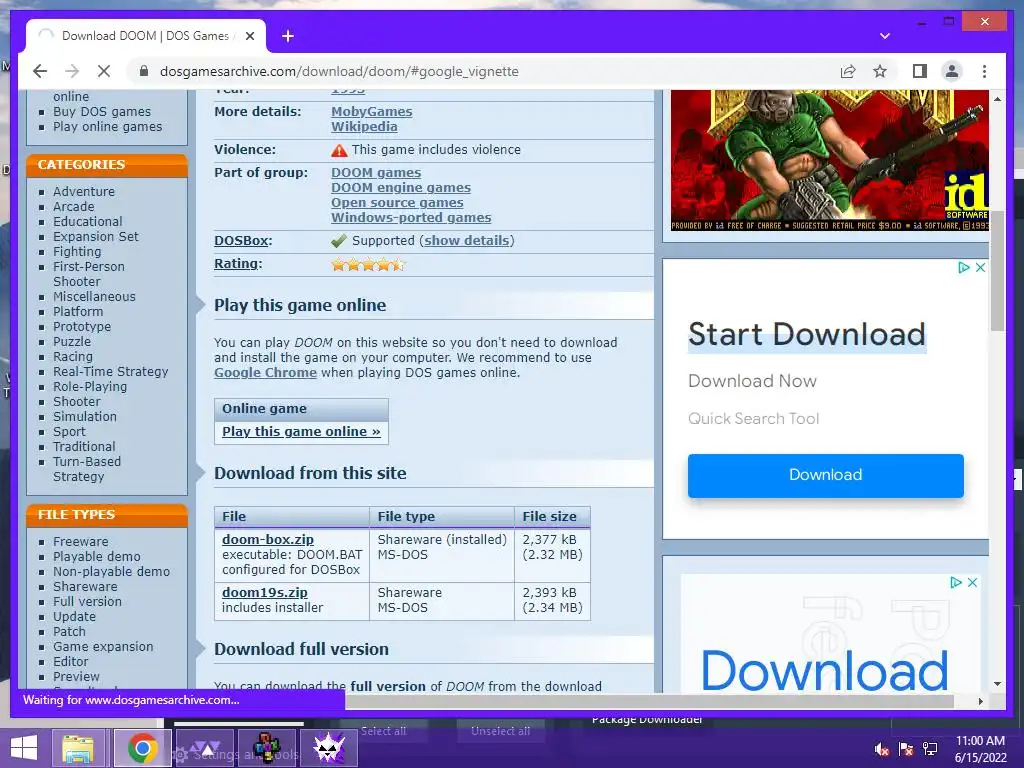Open the Shareware file type
The width and height of the screenshot is (1024, 768).
click(x=85, y=586)
